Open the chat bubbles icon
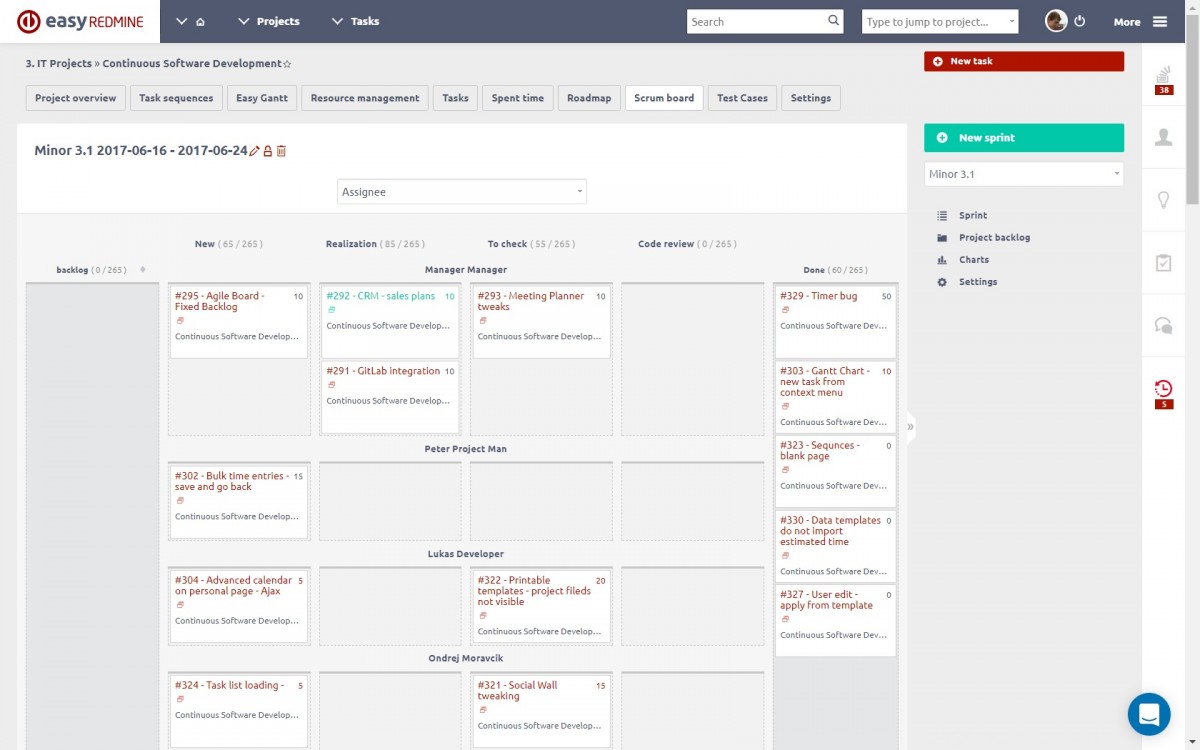 [x=1164, y=325]
